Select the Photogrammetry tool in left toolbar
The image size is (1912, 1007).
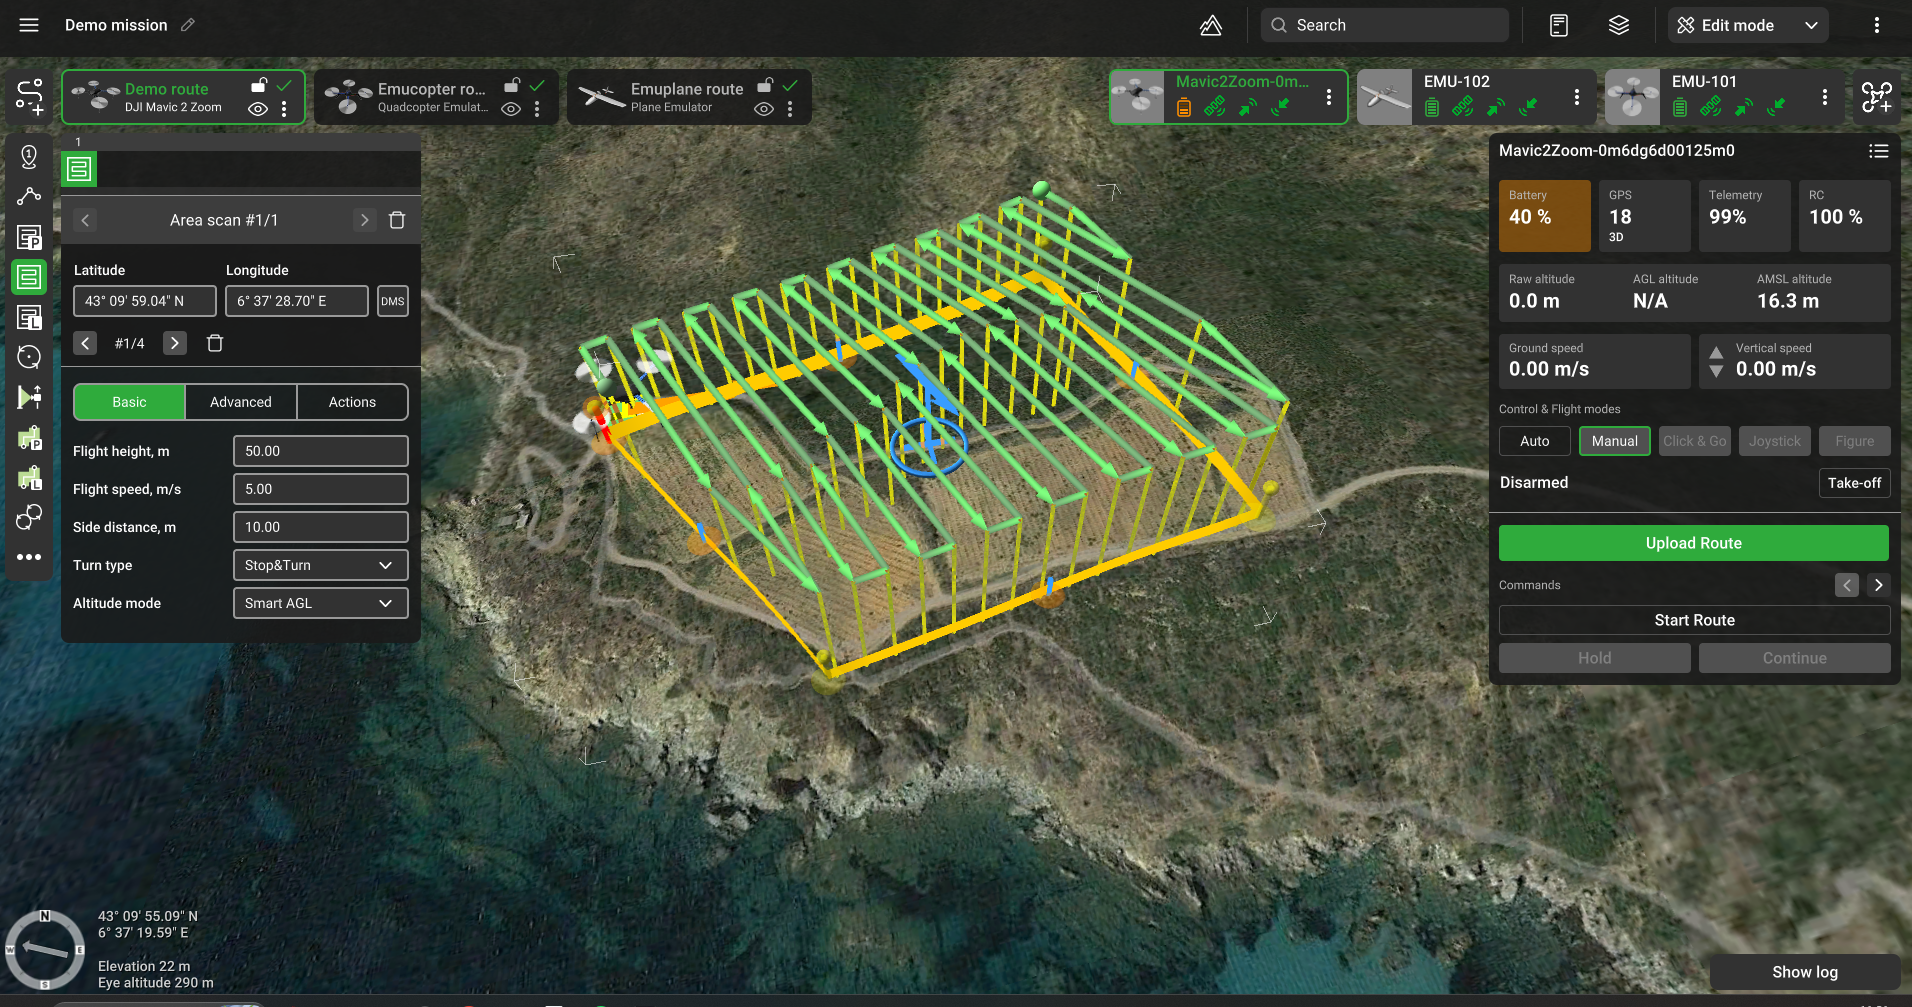(29, 237)
